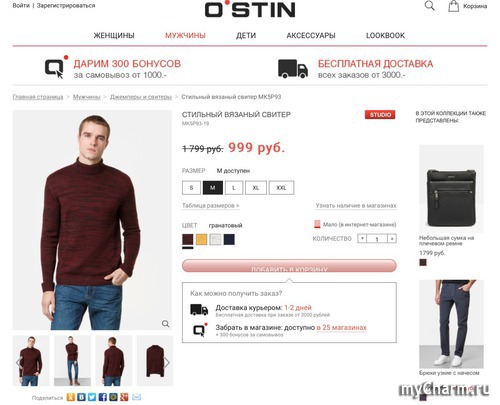Open the shopping bag Корзина icon
500x405 pixels.
click(453, 6)
